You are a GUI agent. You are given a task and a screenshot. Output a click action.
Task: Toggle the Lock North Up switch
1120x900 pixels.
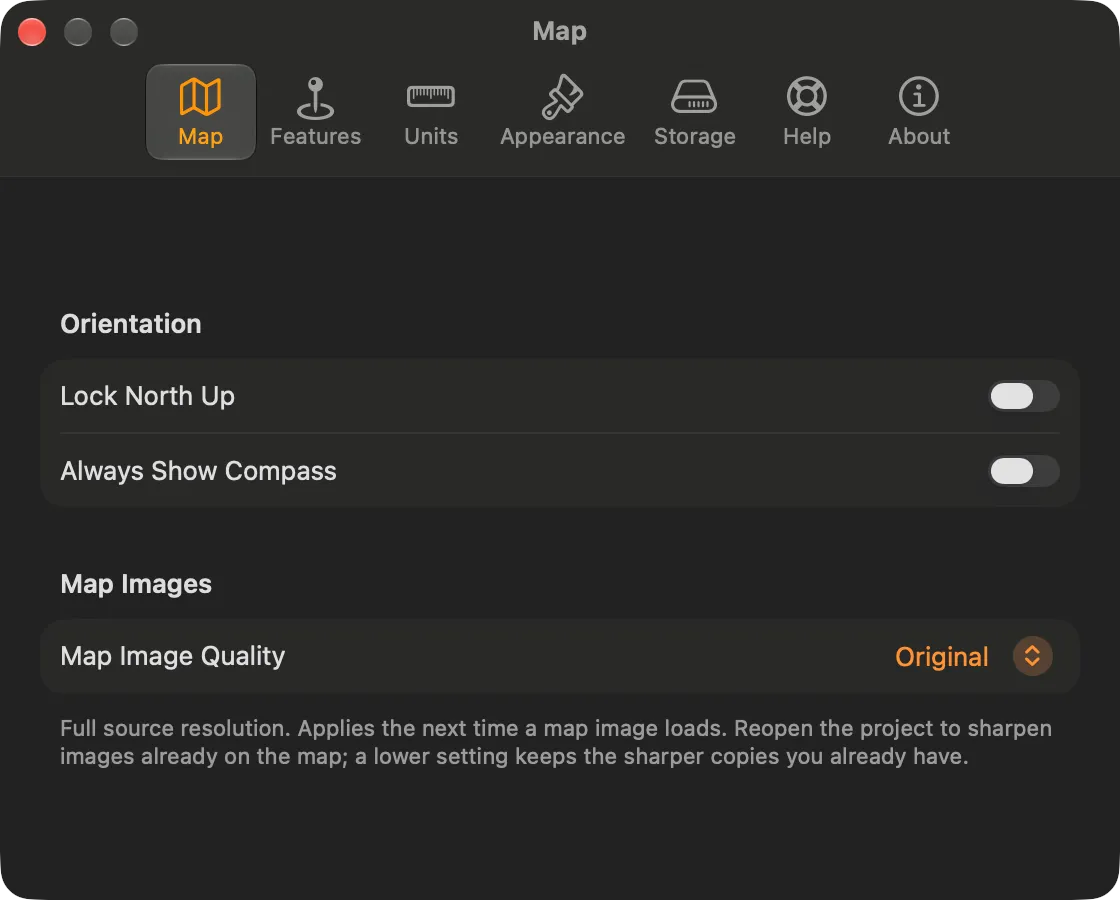(x=1024, y=396)
